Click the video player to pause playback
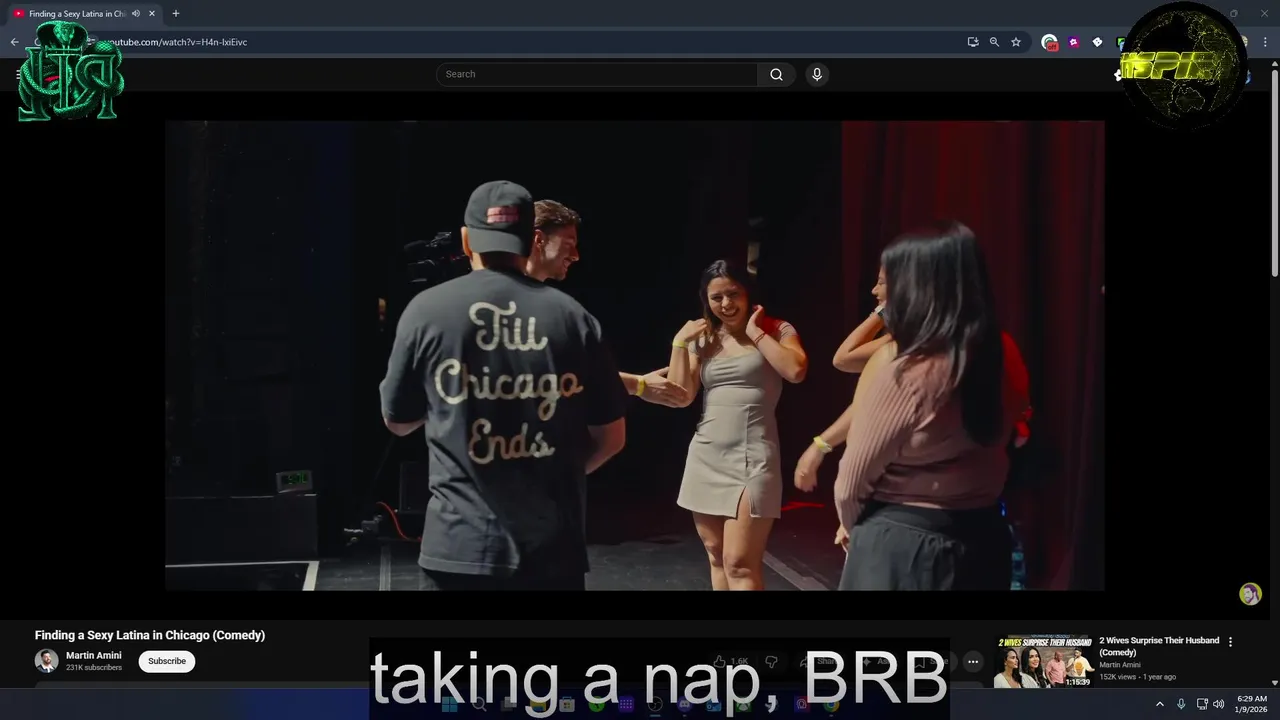The image size is (1280, 720). tap(635, 355)
